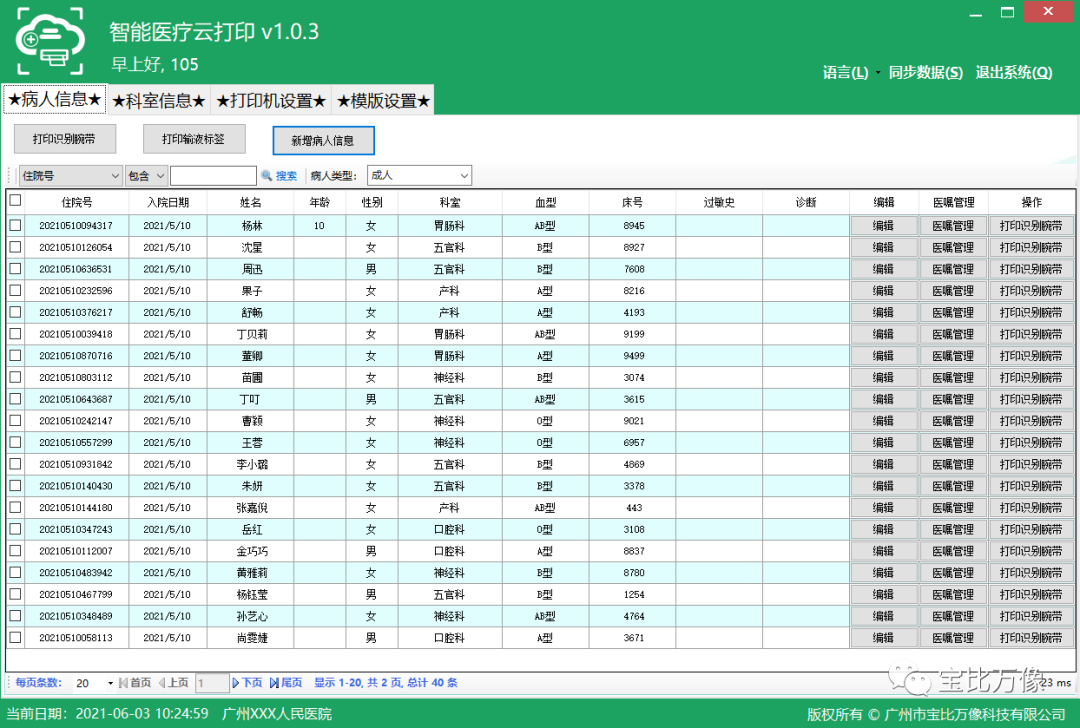Screen dimensions: 1080x728
Task: Click the magnifier search icon
Action: click(x=267, y=176)
